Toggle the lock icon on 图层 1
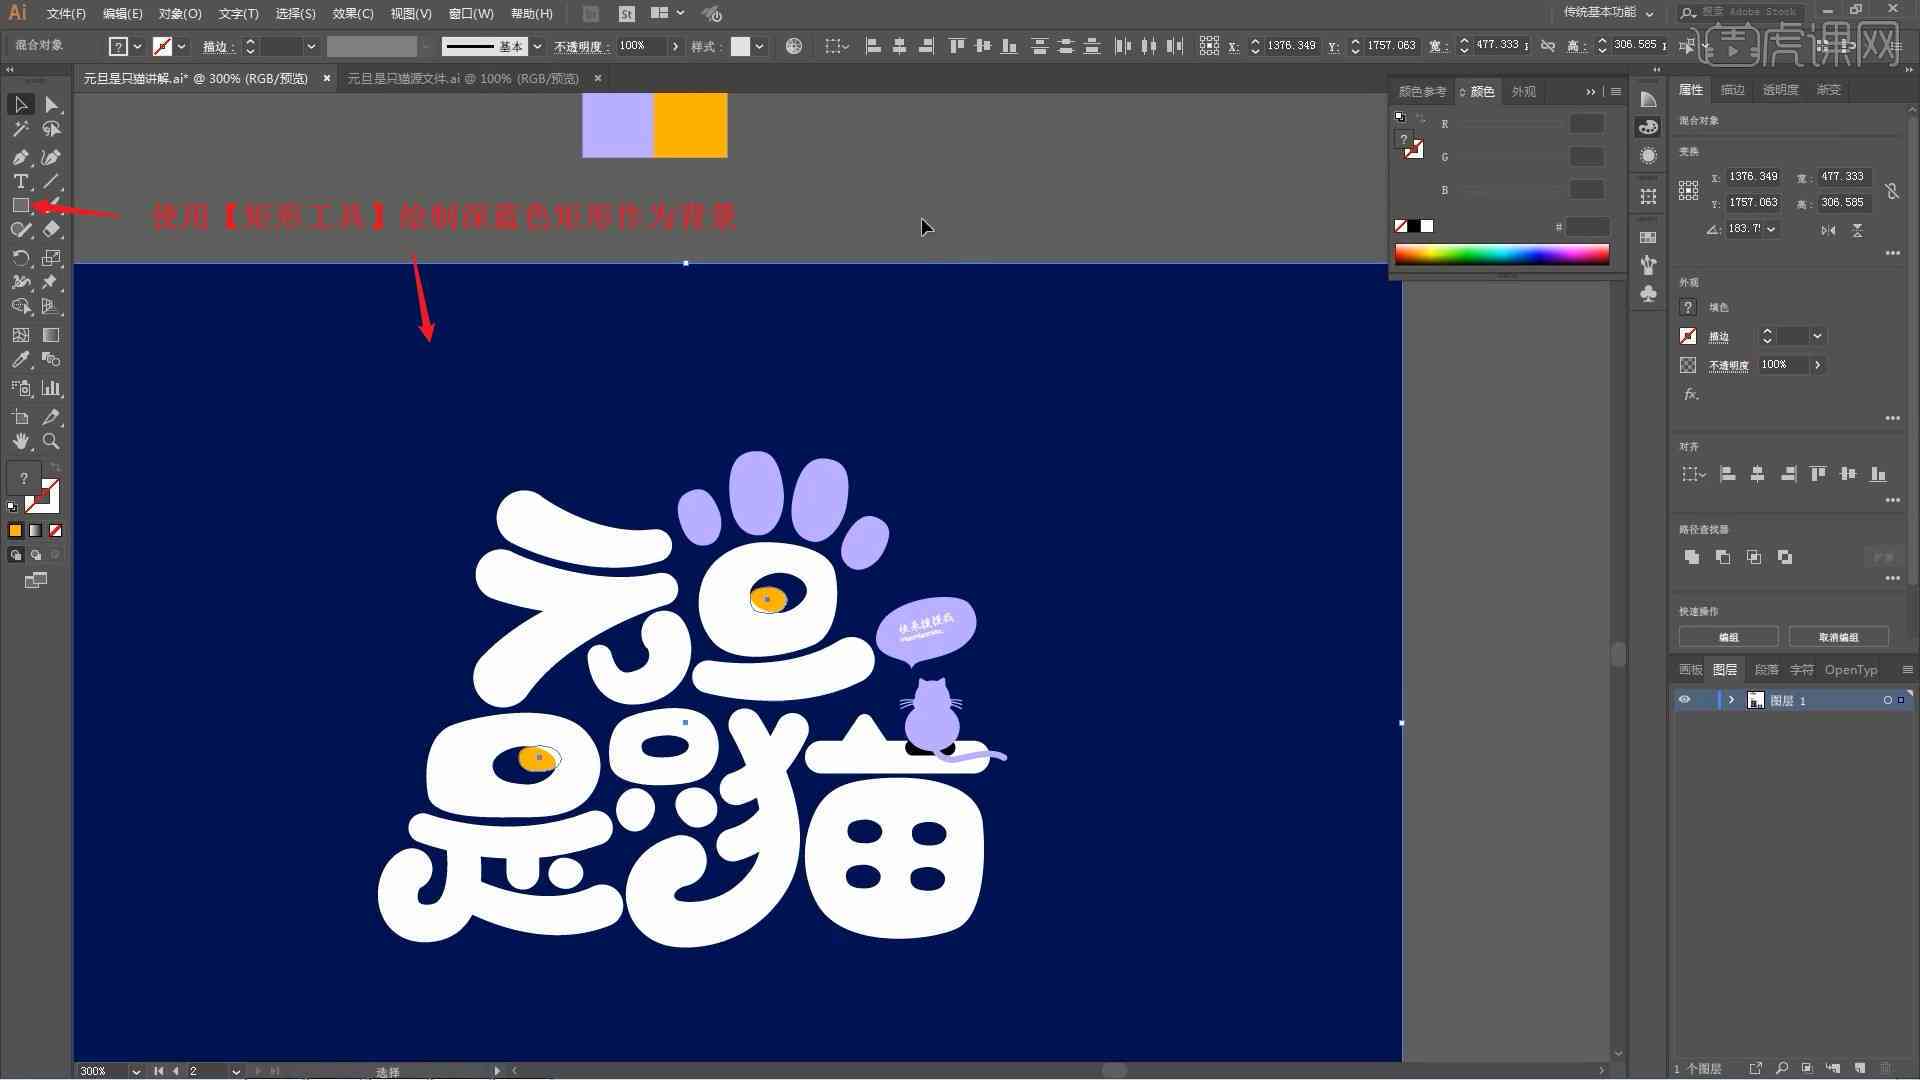Viewport: 1920px width, 1080px height. tap(1702, 700)
